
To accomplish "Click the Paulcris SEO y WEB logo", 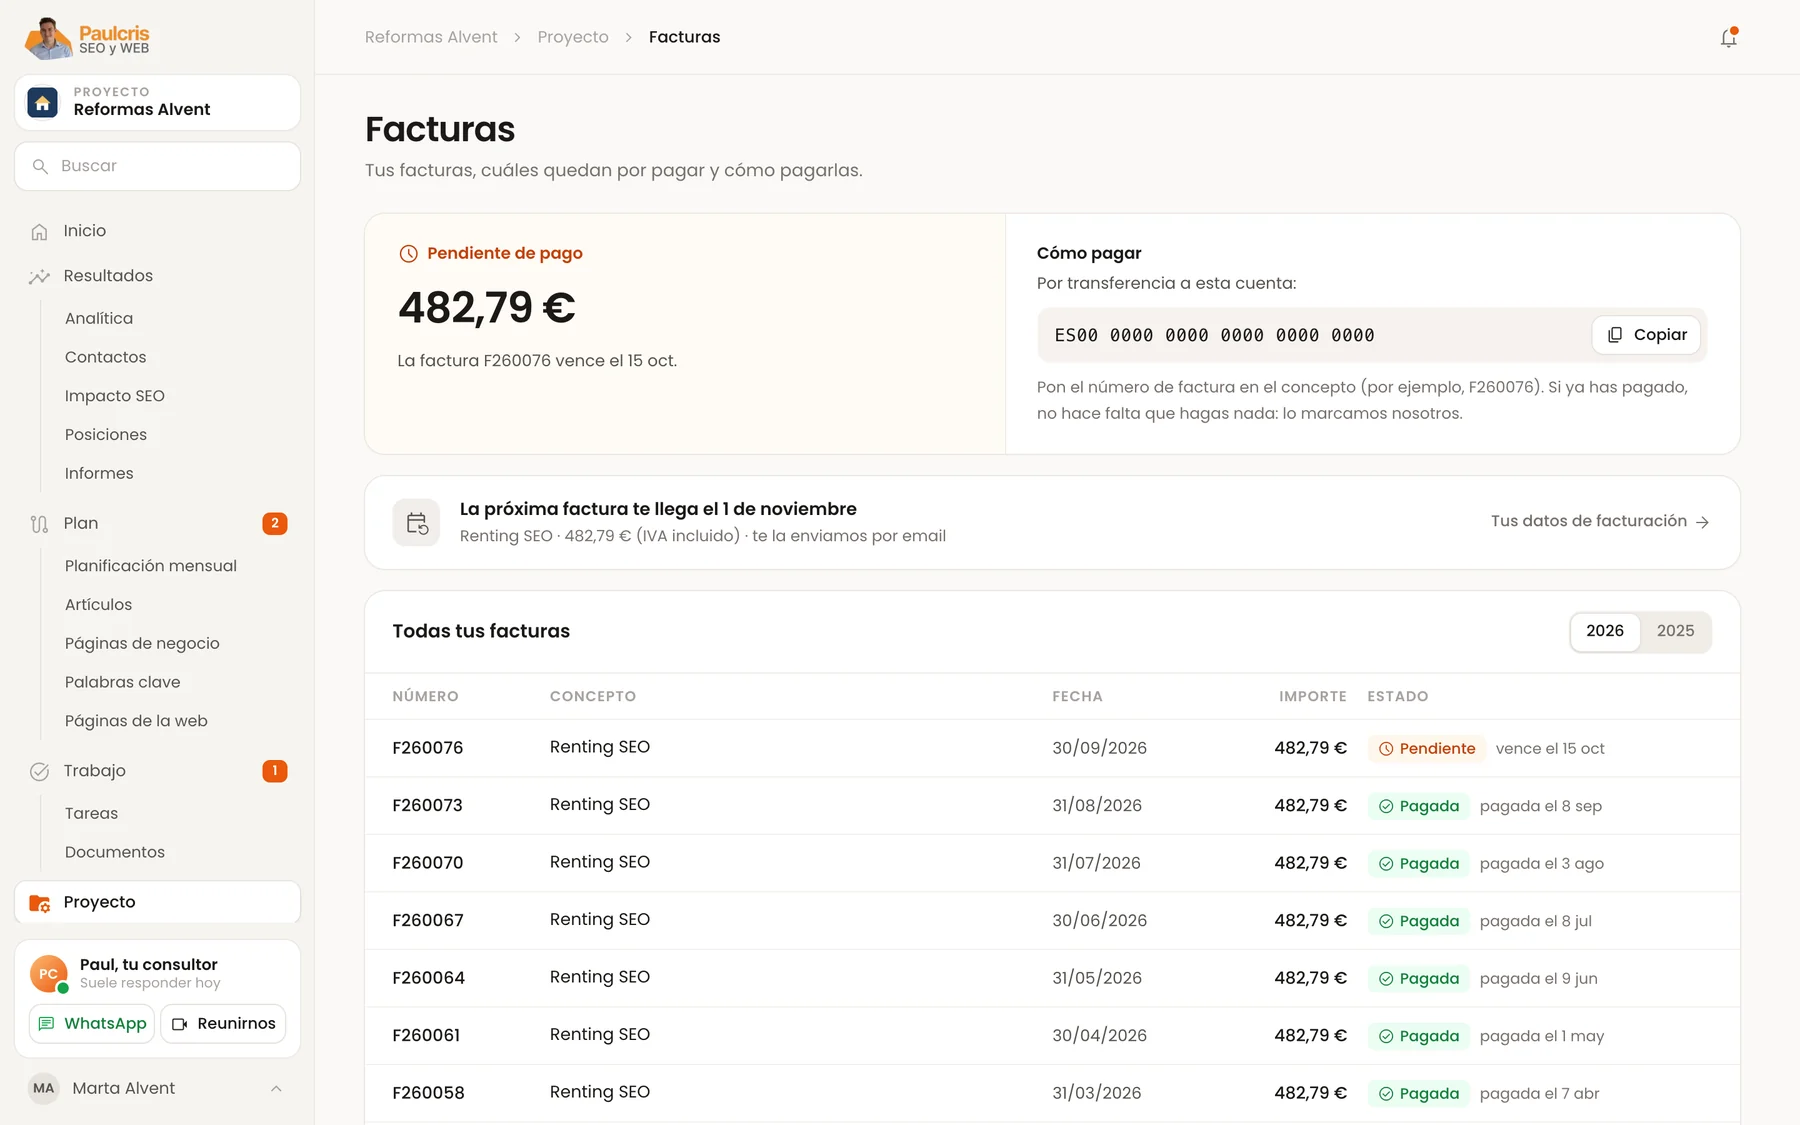I will (88, 39).
